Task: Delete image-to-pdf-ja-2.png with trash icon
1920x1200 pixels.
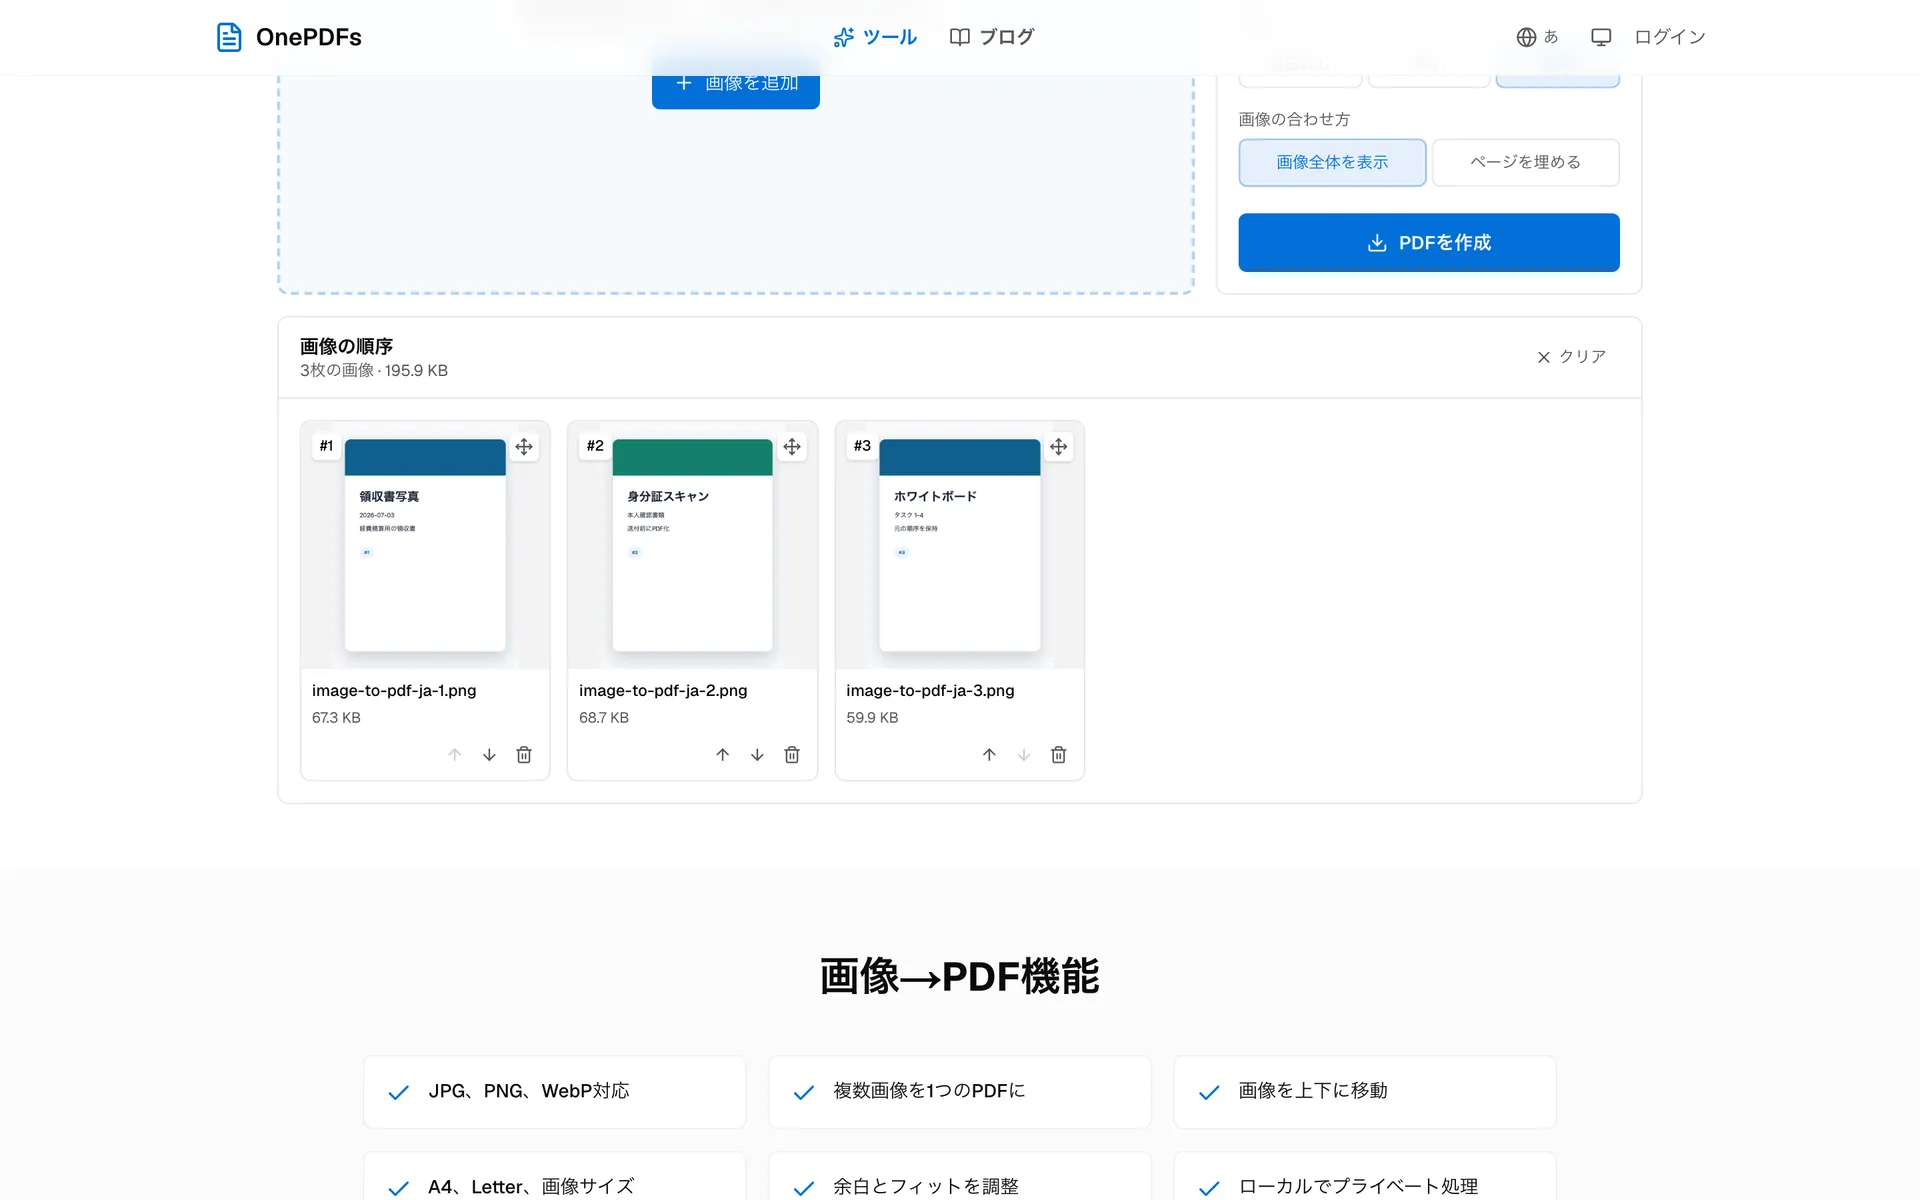Action: pyautogui.click(x=792, y=755)
